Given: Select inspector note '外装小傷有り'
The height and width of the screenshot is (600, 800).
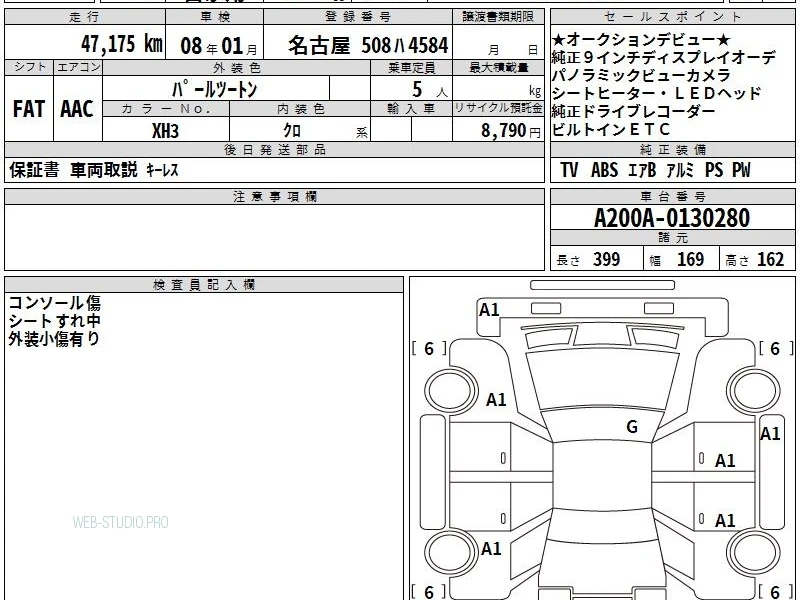Looking at the screenshot, I should tap(55, 338).
